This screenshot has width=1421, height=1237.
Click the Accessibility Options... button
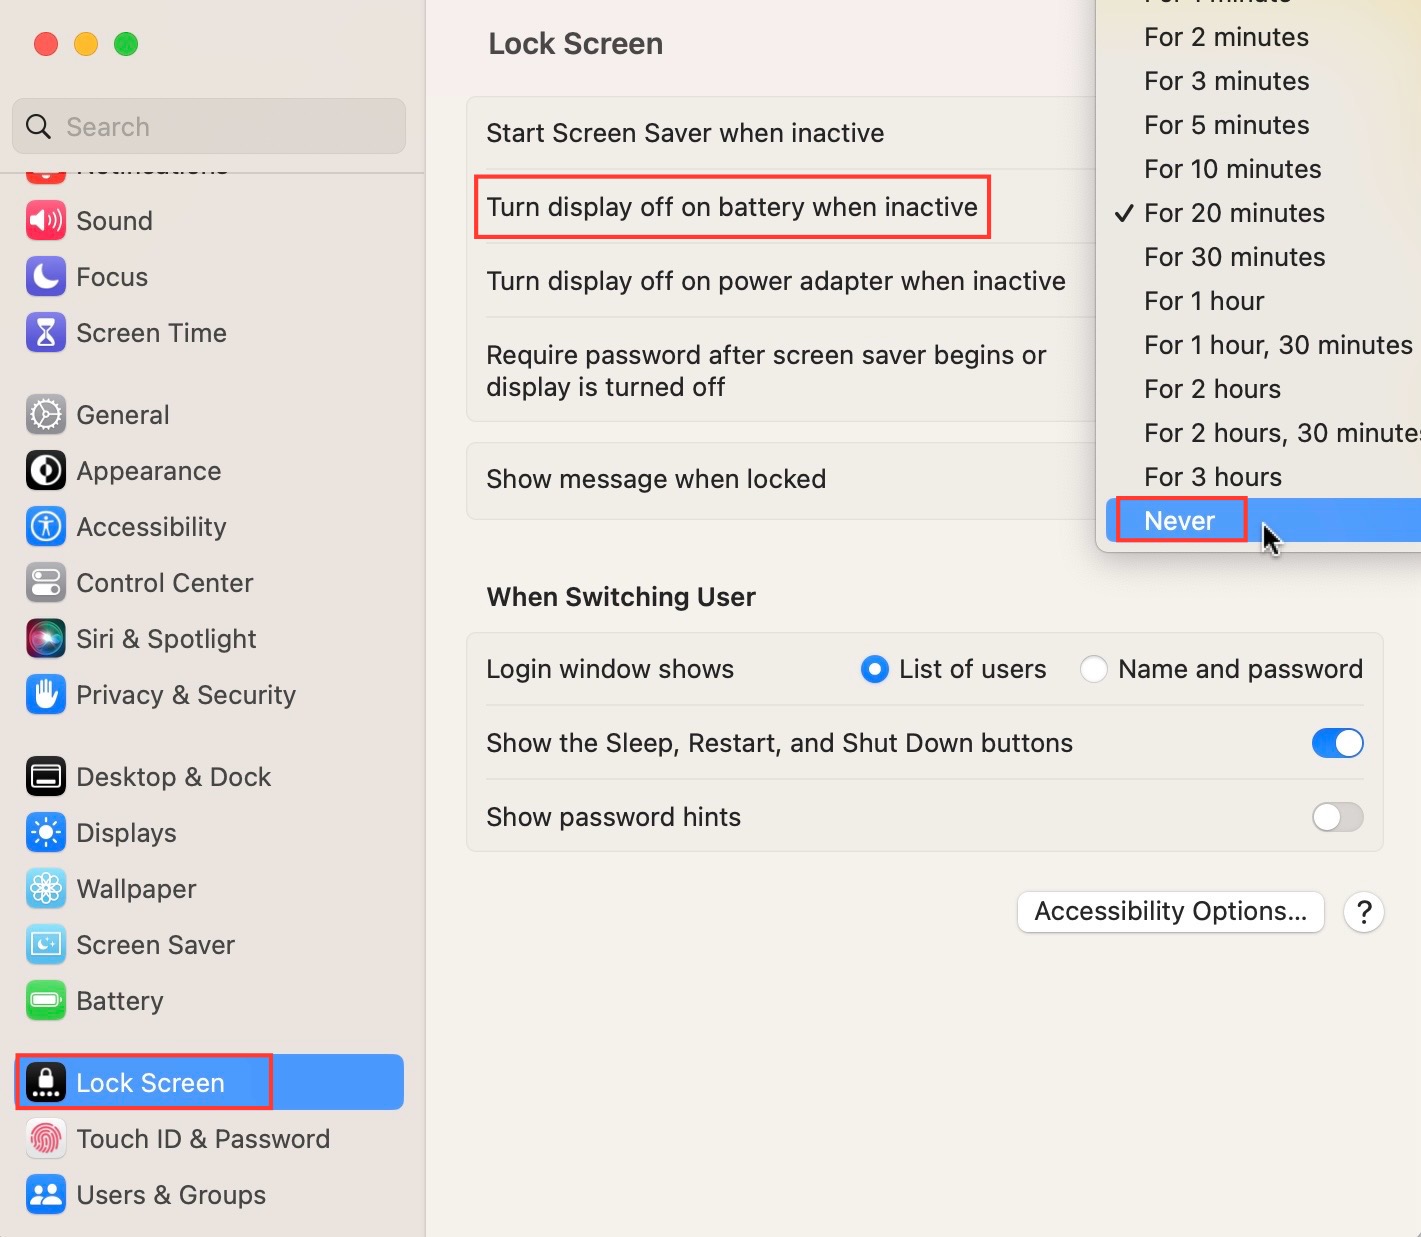click(1171, 912)
